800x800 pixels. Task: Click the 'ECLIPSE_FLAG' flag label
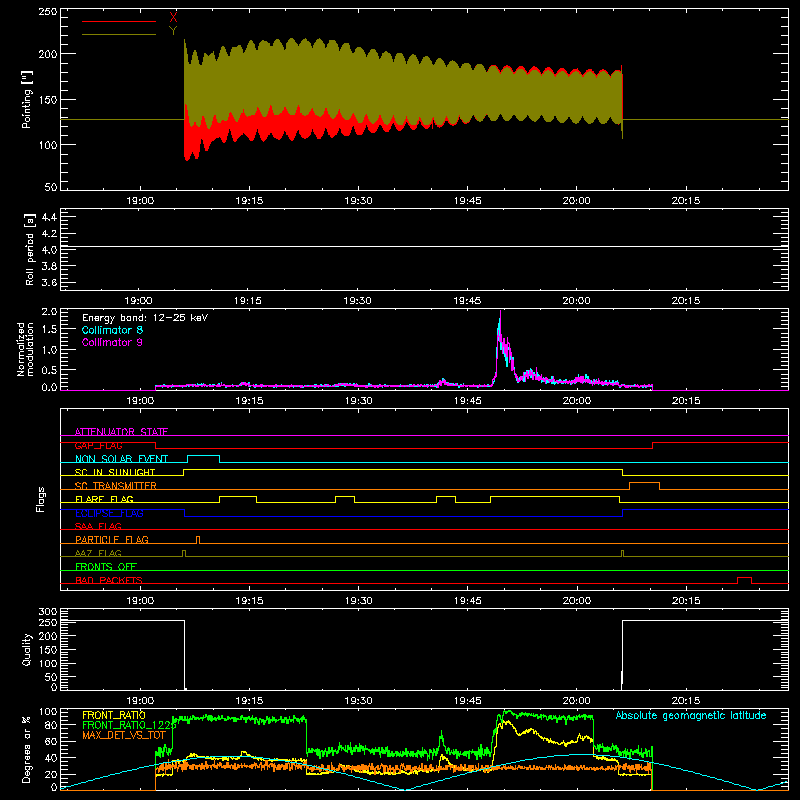click(109, 513)
